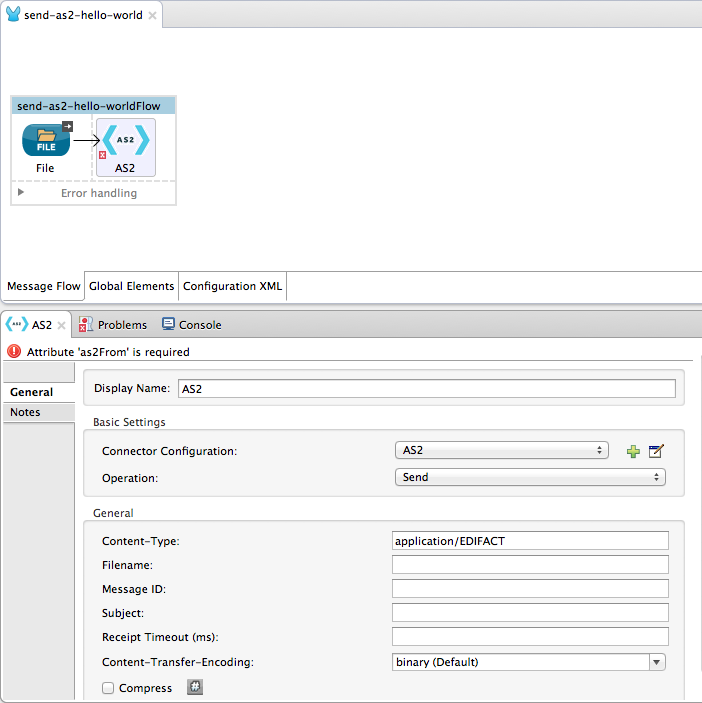702x703 pixels.
Task: Click the Display Name input field
Action: pos(426,389)
